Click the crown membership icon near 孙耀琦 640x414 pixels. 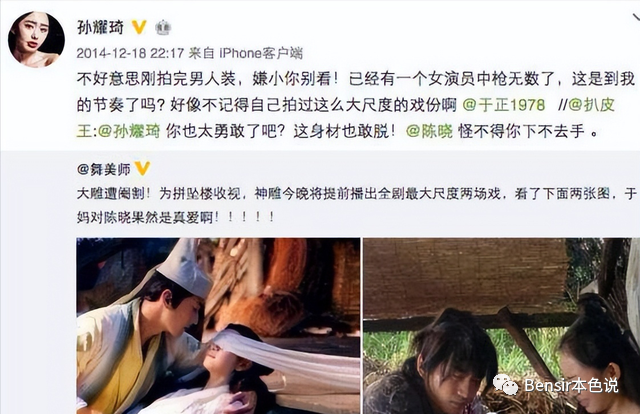point(163,28)
